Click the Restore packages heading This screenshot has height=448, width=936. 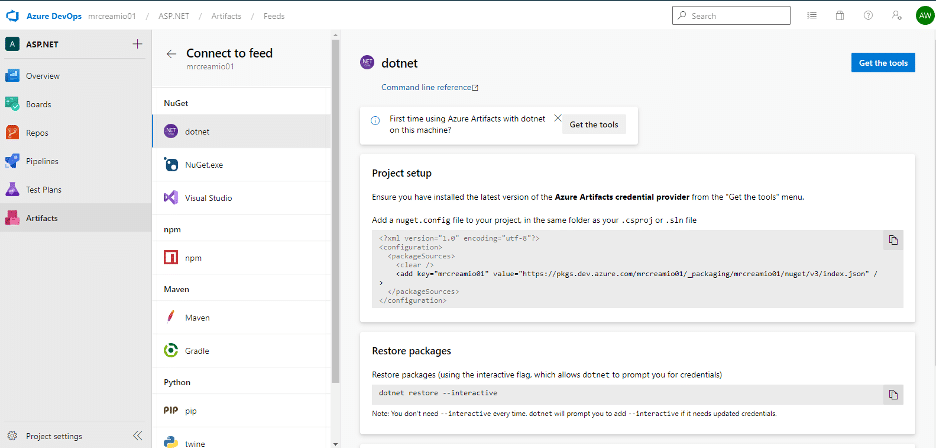pos(411,351)
